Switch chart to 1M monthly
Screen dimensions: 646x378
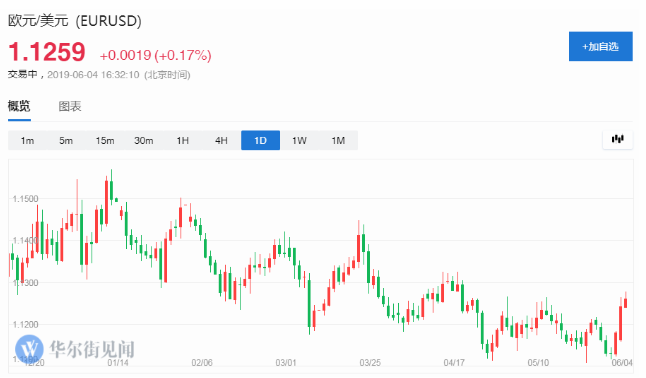point(338,141)
